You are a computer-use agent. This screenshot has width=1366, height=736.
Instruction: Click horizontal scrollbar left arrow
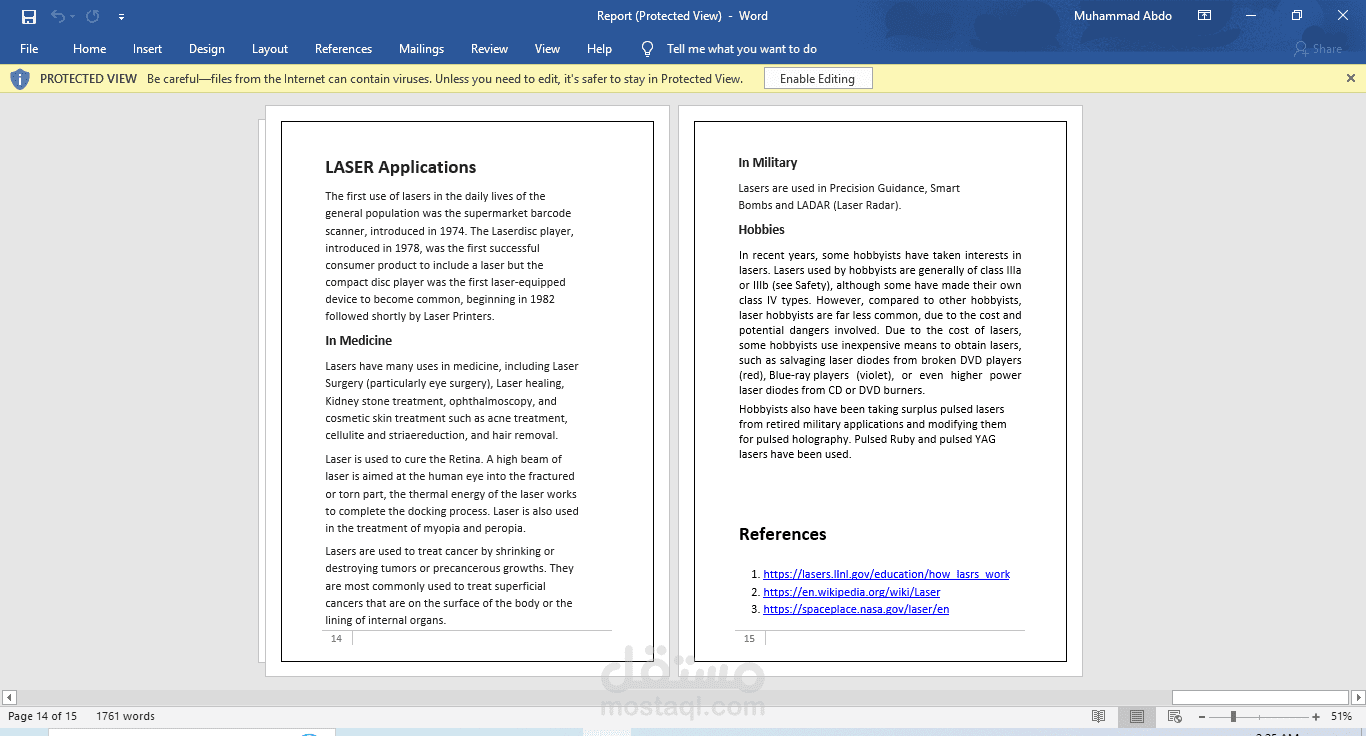(x=9, y=697)
